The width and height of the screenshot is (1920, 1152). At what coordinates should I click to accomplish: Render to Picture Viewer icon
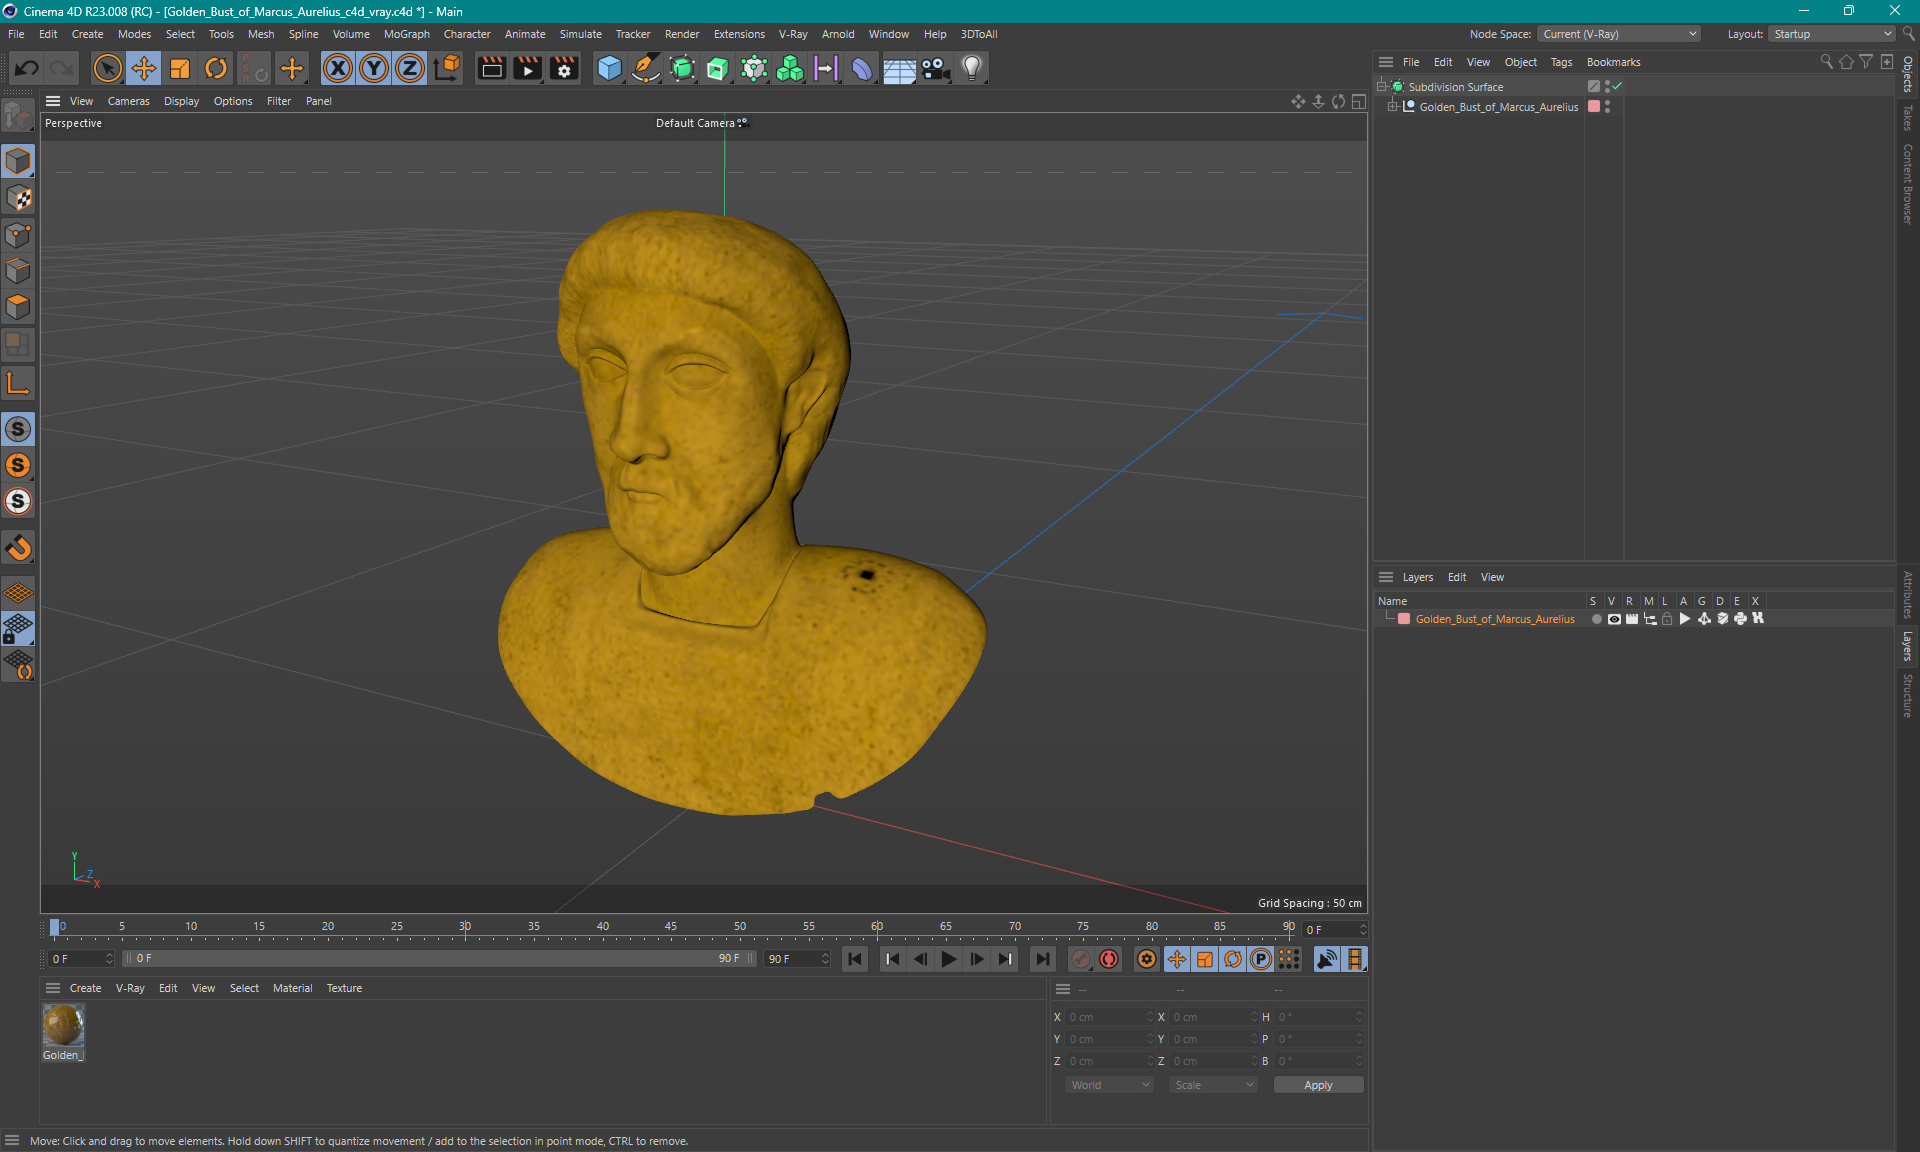click(527, 68)
